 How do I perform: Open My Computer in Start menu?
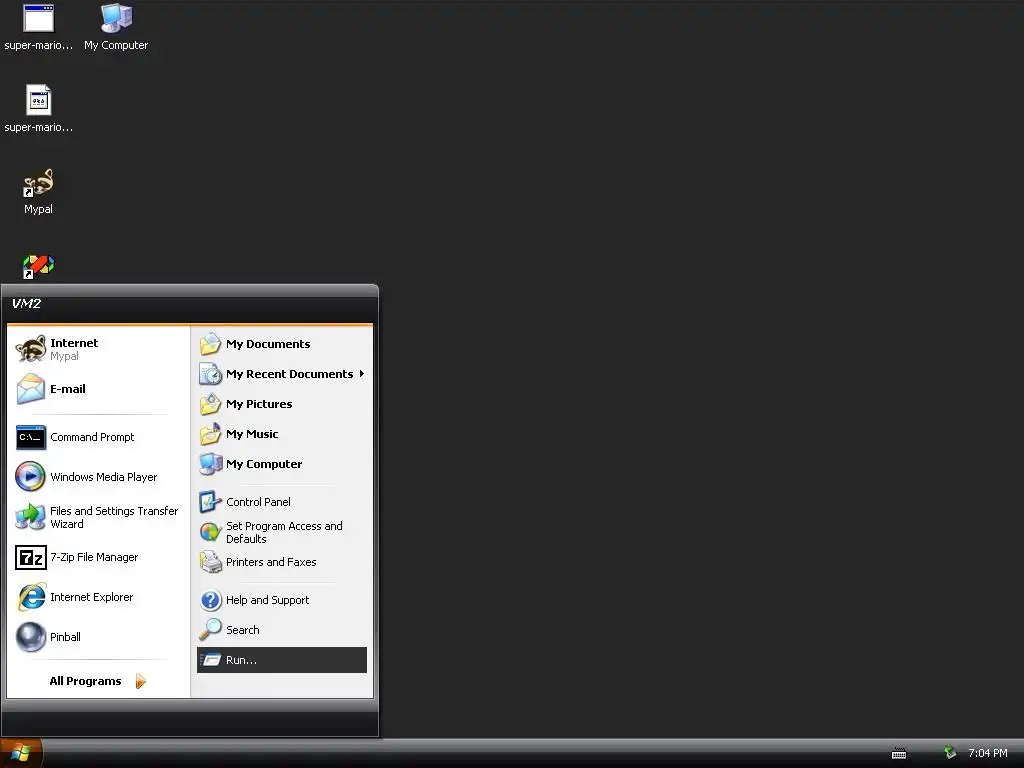[281, 464]
